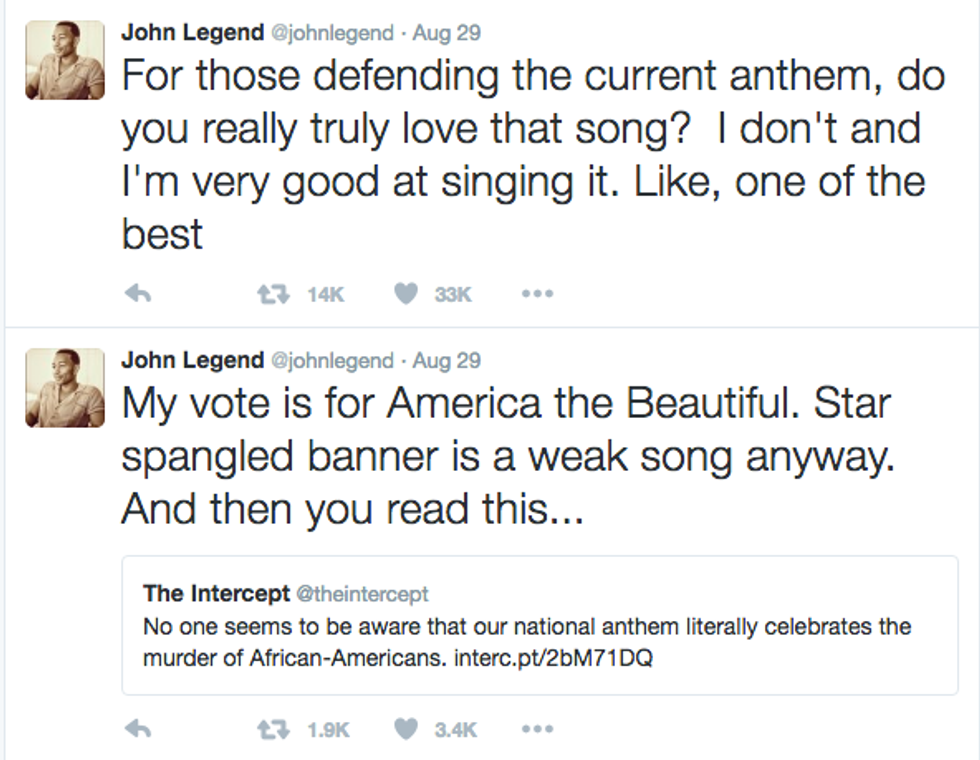Screen dimensions: 980x760
Task: Like the tweet with 3.4K likes
Action: (405, 730)
